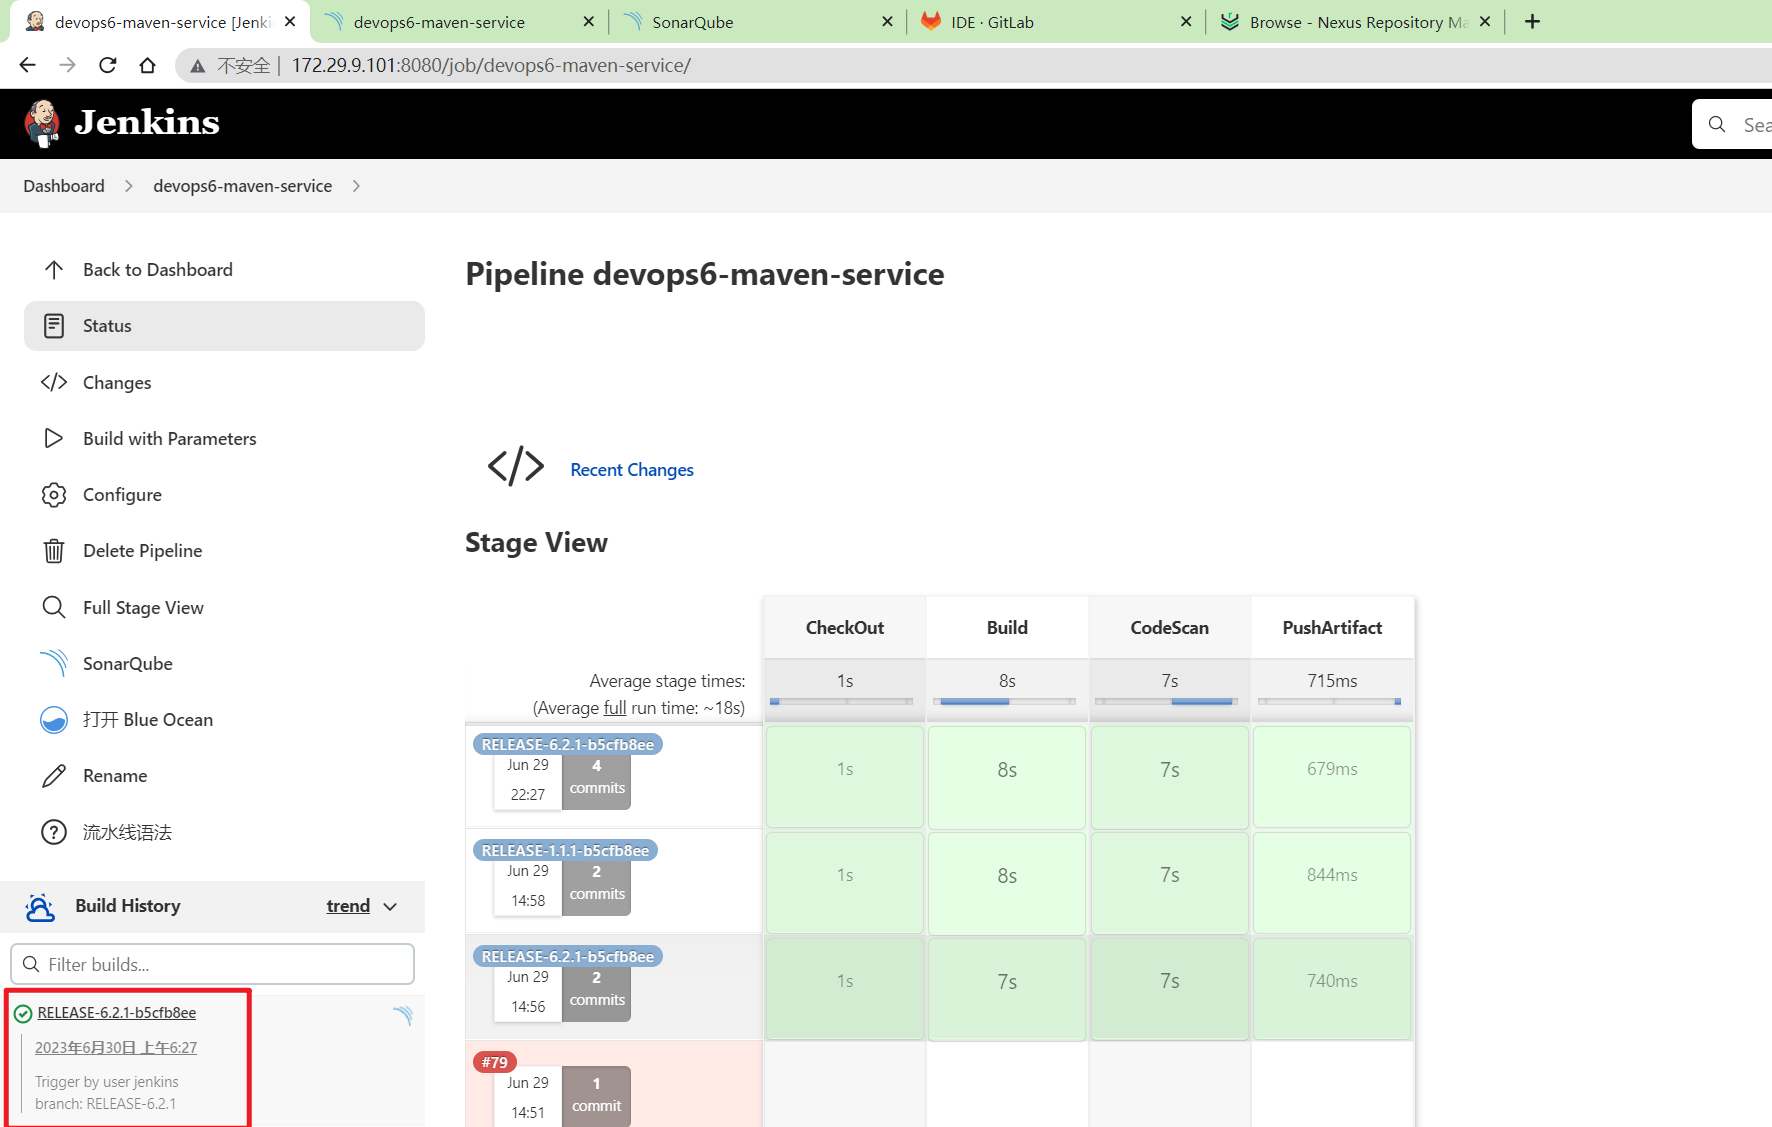Reload the page with the refresh button
Image resolution: width=1772 pixels, height=1127 pixels.
(x=107, y=65)
